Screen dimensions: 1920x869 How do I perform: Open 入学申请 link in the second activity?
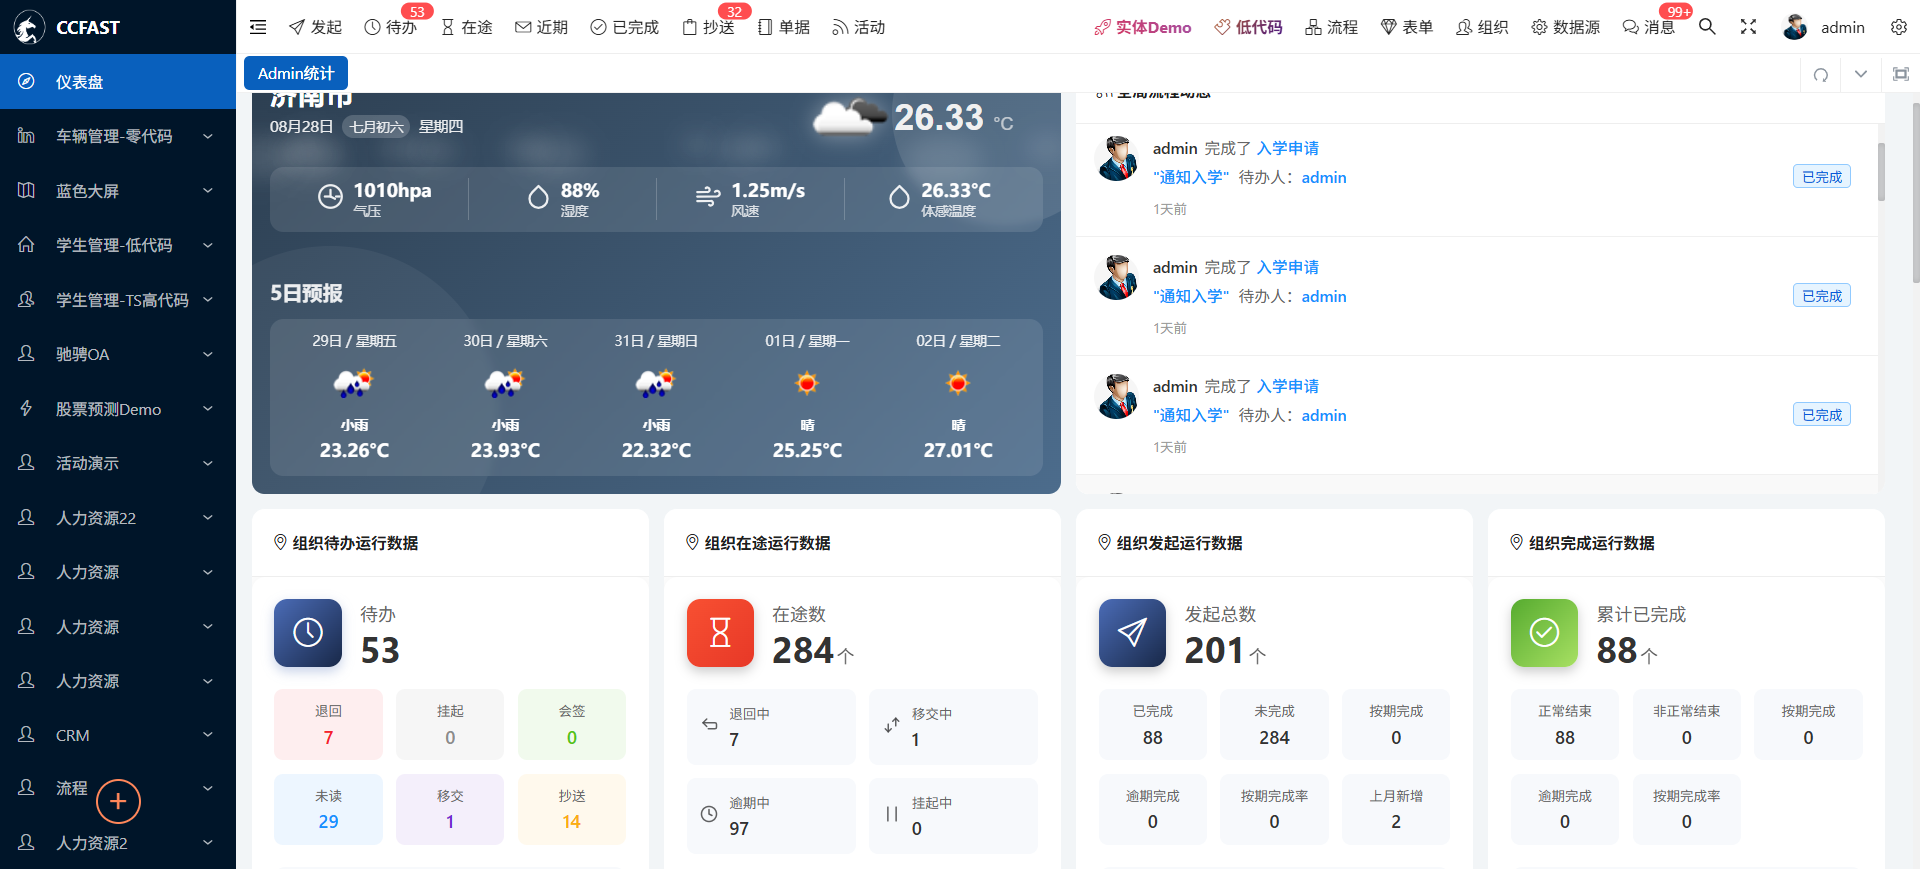click(1288, 267)
